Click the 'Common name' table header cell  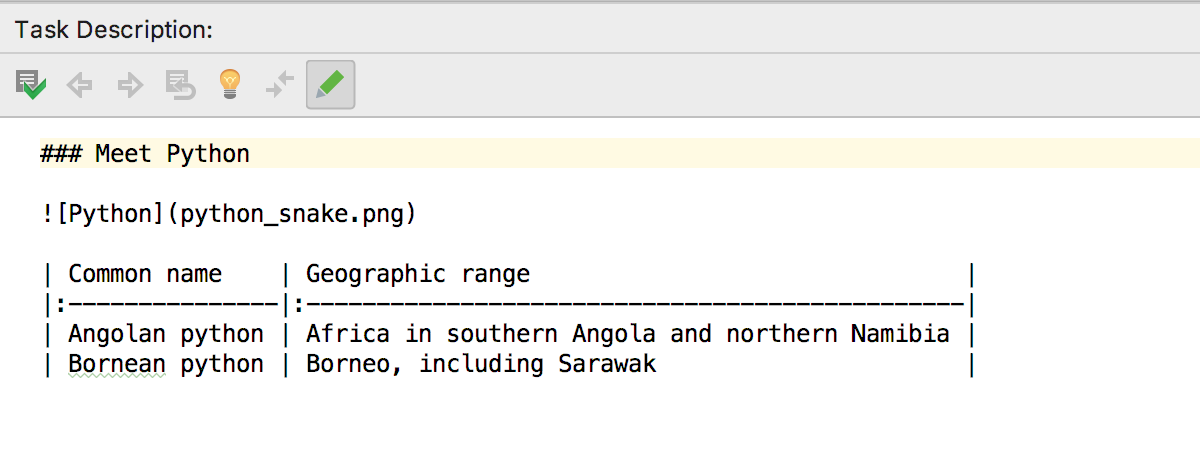[145, 274]
